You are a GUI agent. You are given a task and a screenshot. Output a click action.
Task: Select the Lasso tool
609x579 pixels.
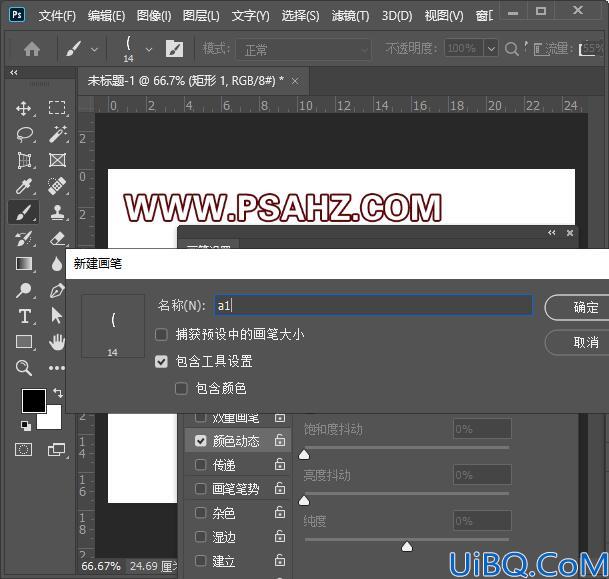point(25,134)
